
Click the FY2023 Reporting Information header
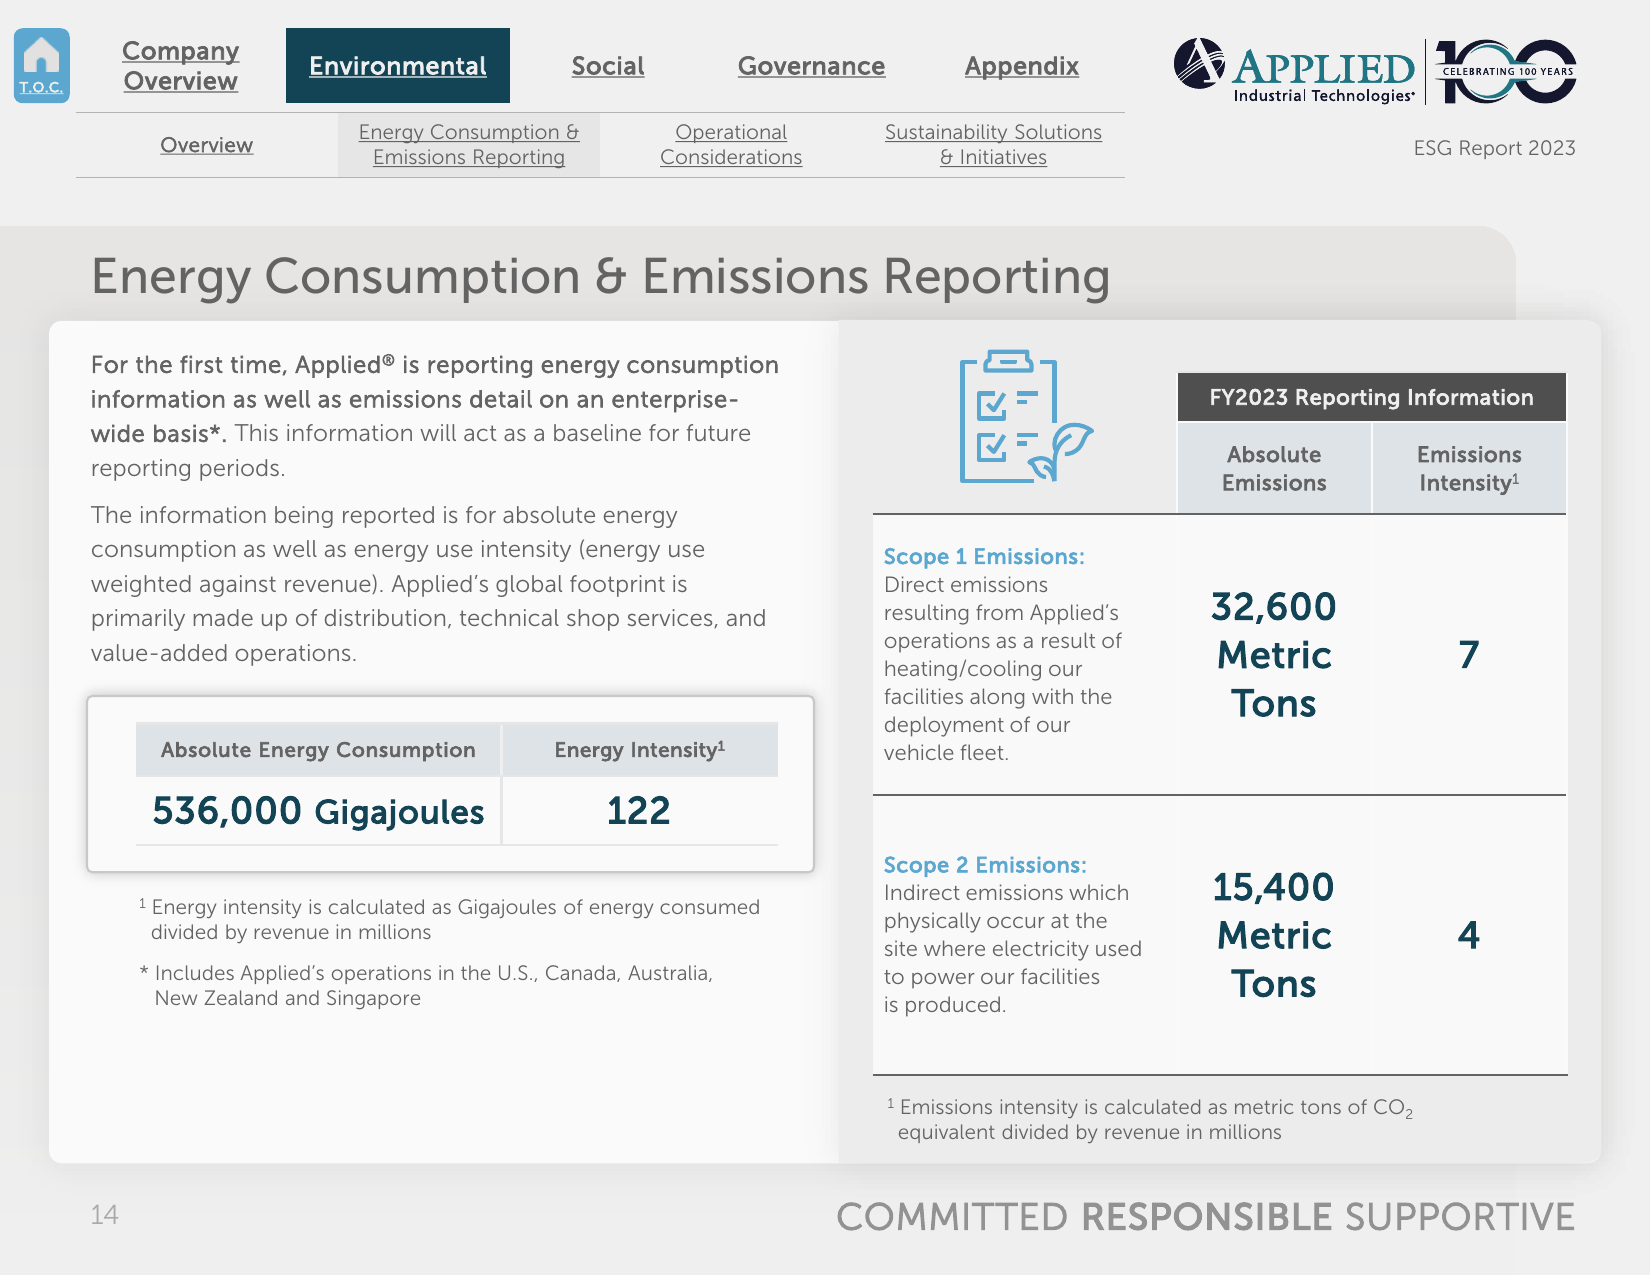tap(1371, 397)
